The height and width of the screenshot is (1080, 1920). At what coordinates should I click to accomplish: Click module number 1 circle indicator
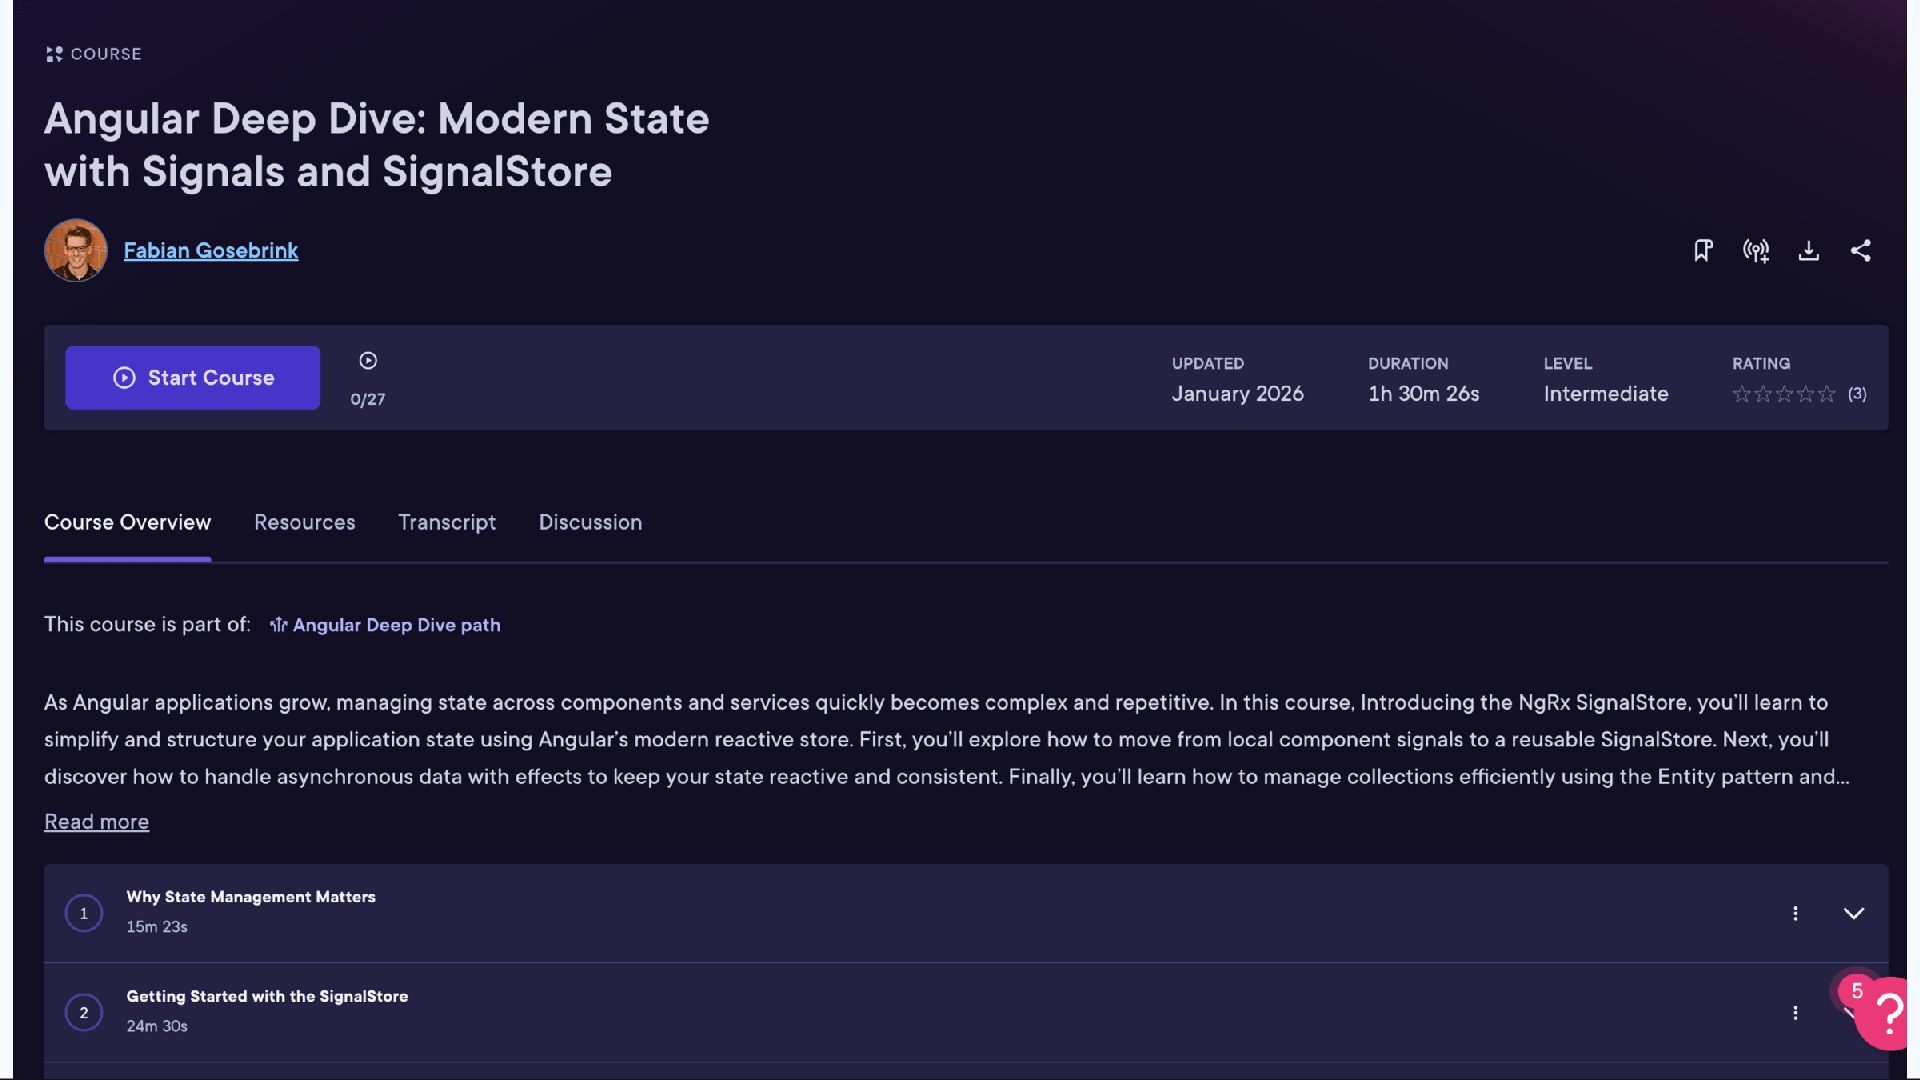click(x=84, y=913)
